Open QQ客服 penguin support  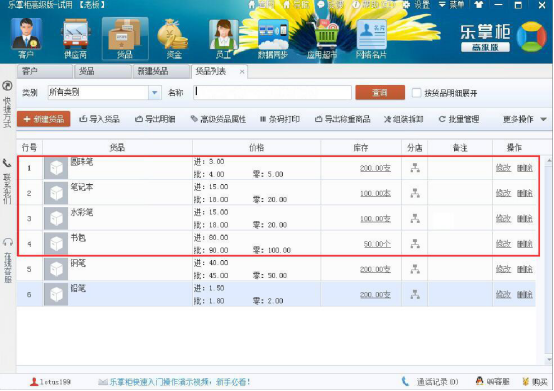tap(492, 381)
